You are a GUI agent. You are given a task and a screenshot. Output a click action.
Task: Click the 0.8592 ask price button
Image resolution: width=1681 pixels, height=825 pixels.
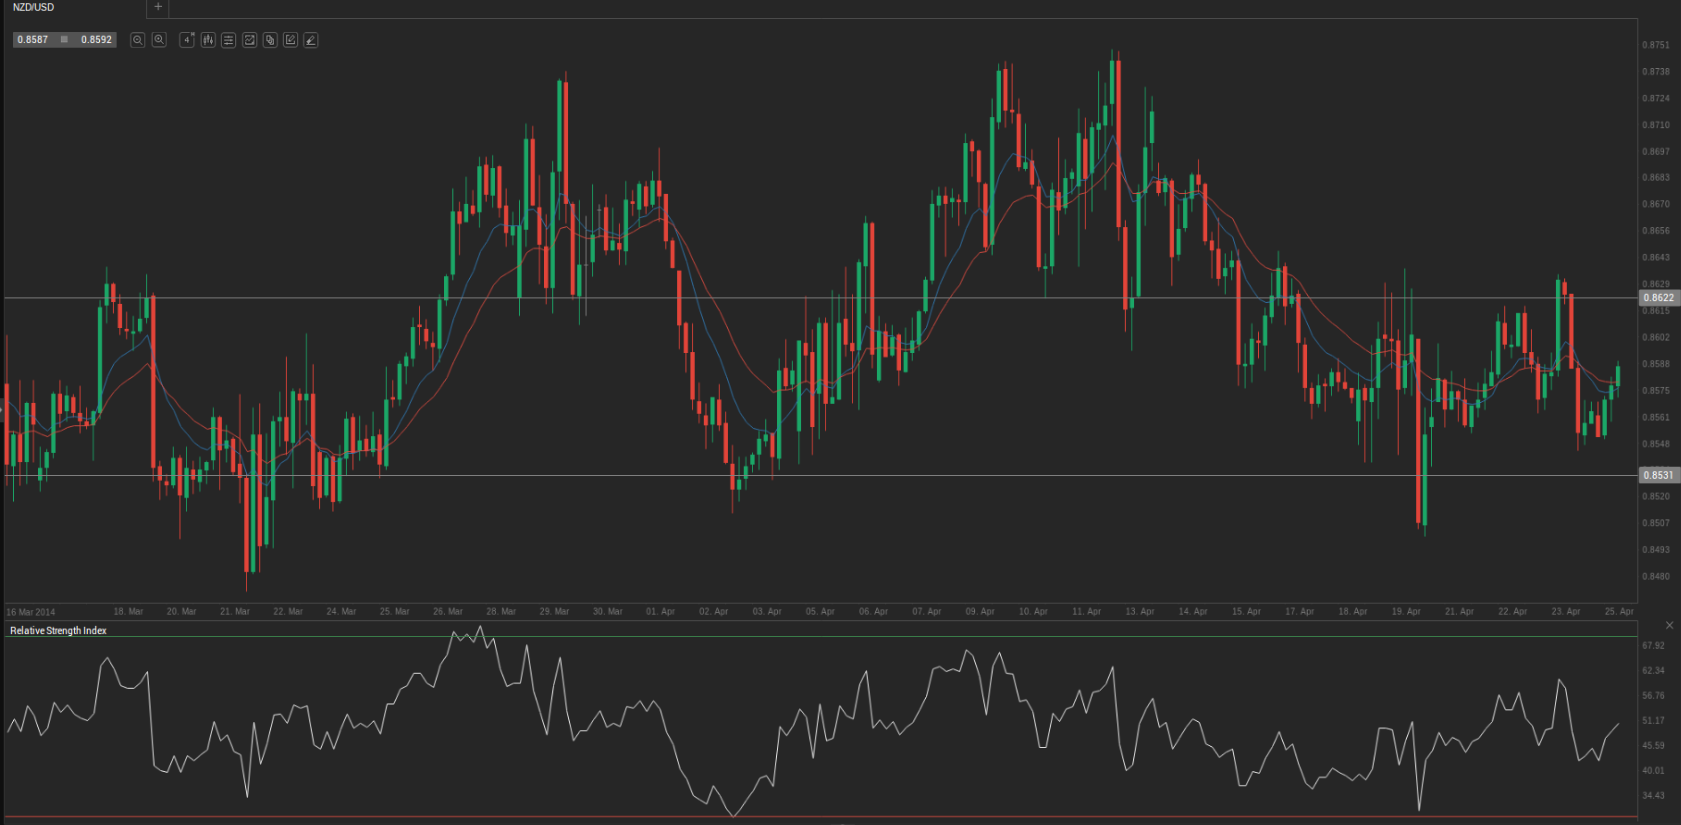pyautogui.click(x=97, y=40)
